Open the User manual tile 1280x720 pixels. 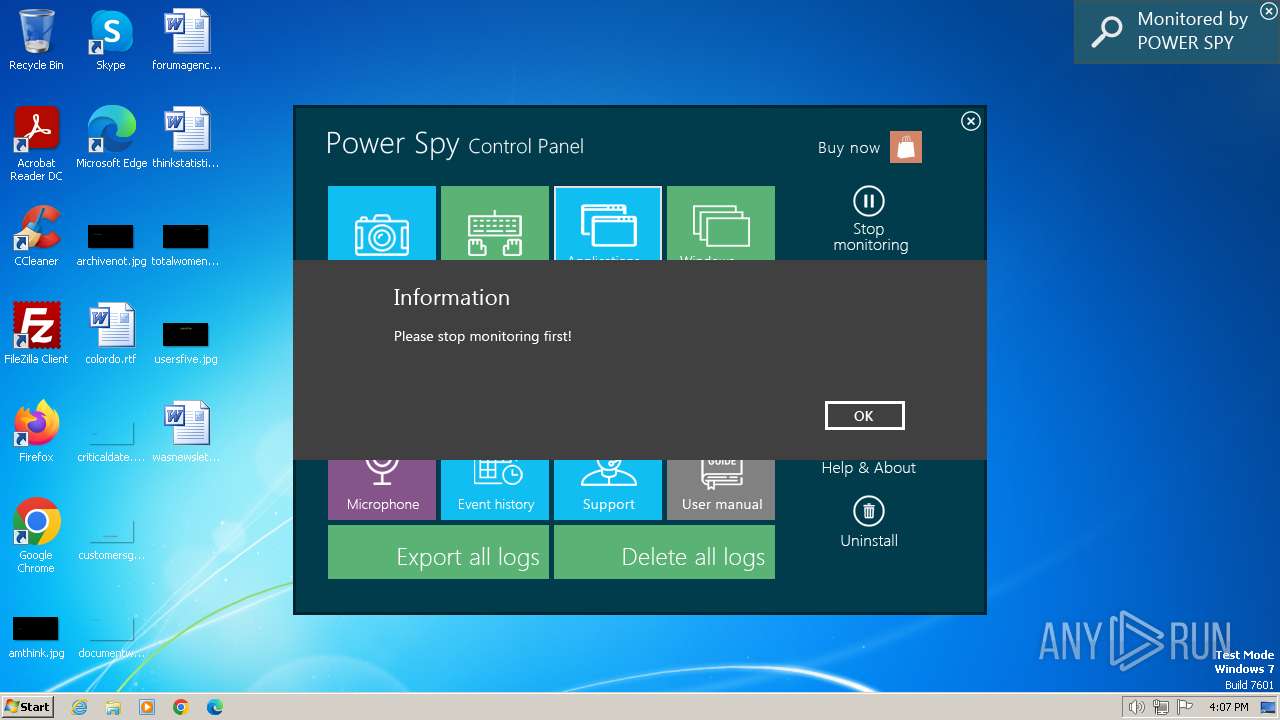721,490
